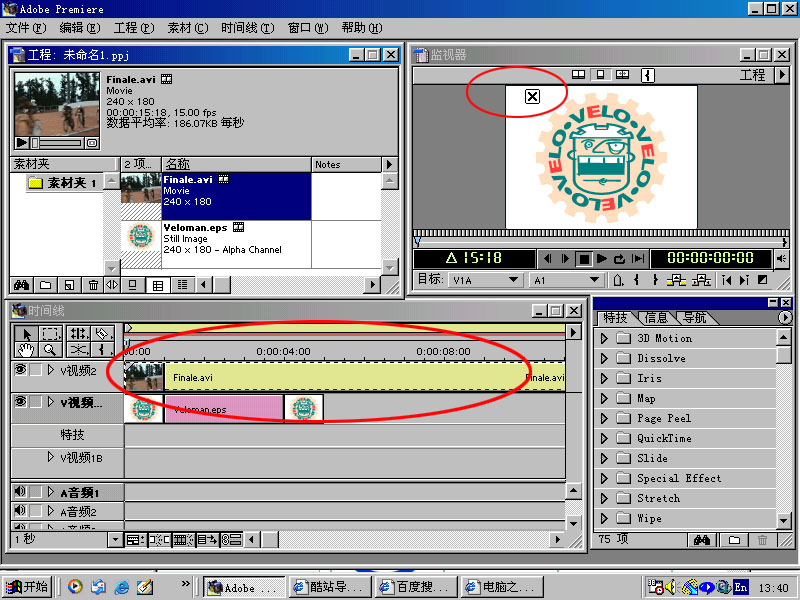The height and width of the screenshot is (600, 800).
Task: Click the Mark In icon in monitor
Action: pos(636,280)
